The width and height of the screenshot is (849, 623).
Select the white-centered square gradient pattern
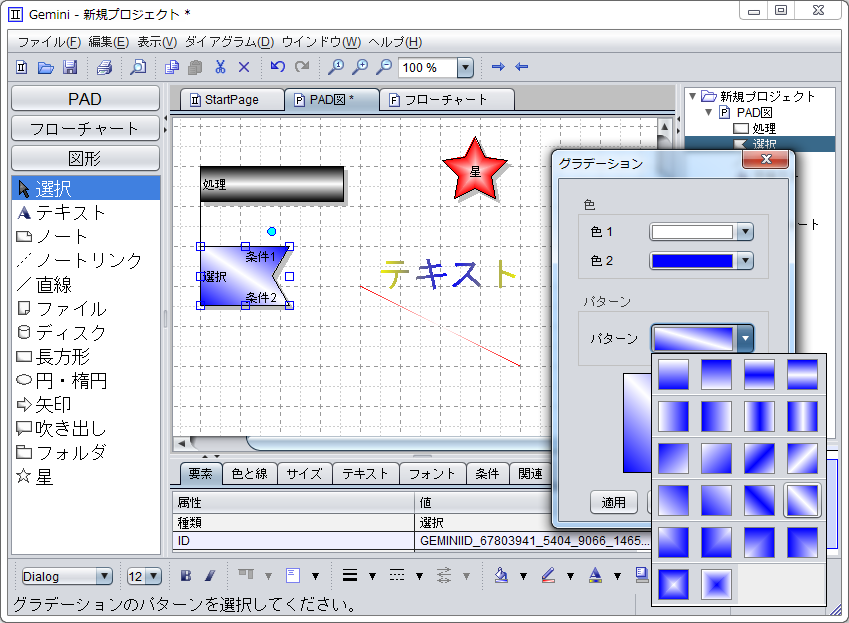coord(674,584)
